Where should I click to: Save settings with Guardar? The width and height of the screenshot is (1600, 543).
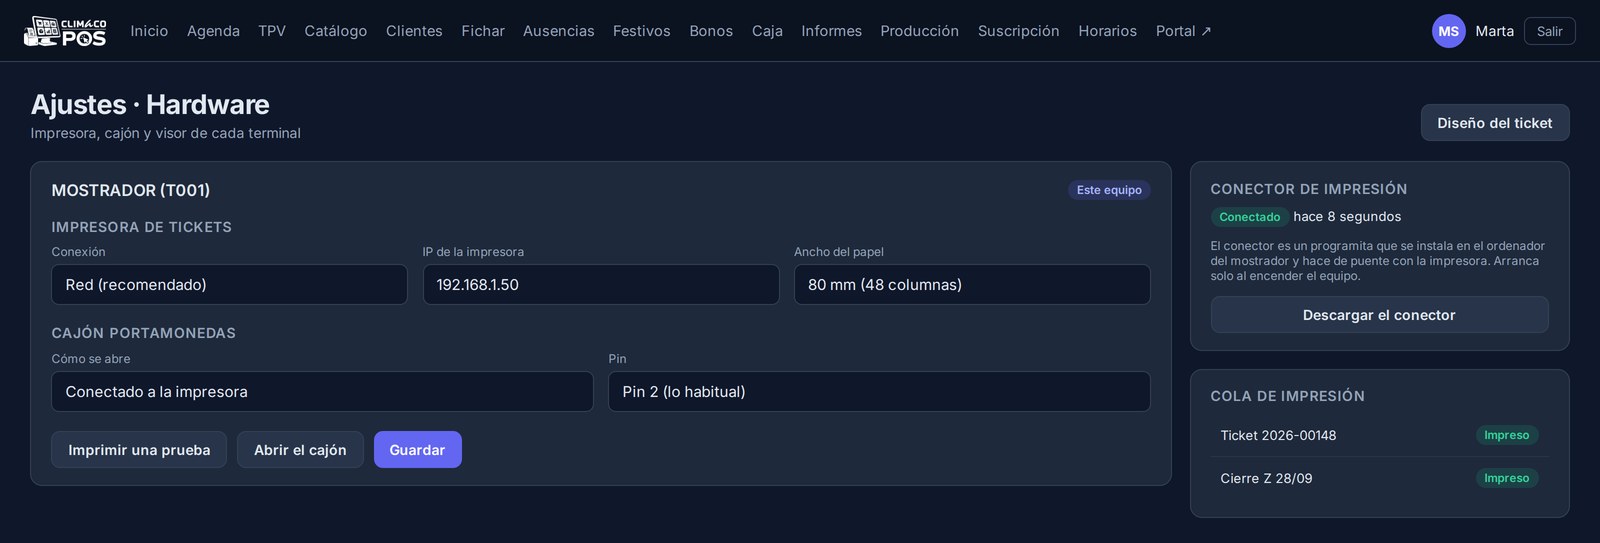point(417,450)
